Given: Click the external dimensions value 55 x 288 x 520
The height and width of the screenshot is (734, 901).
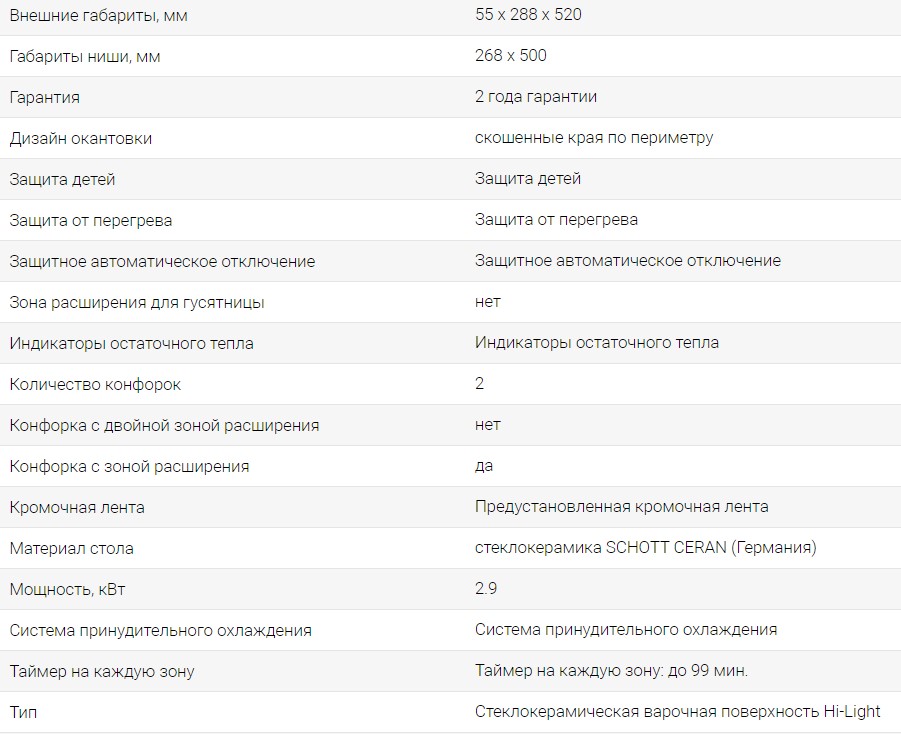Looking at the screenshot, I should 528,15.
